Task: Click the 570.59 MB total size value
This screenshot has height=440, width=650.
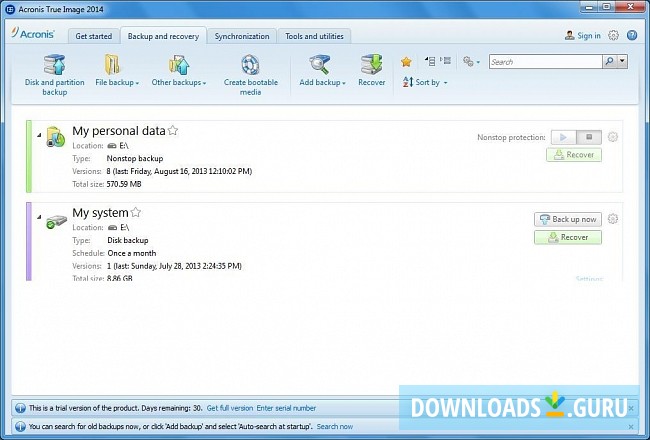Action: click(x=124, y=184)
